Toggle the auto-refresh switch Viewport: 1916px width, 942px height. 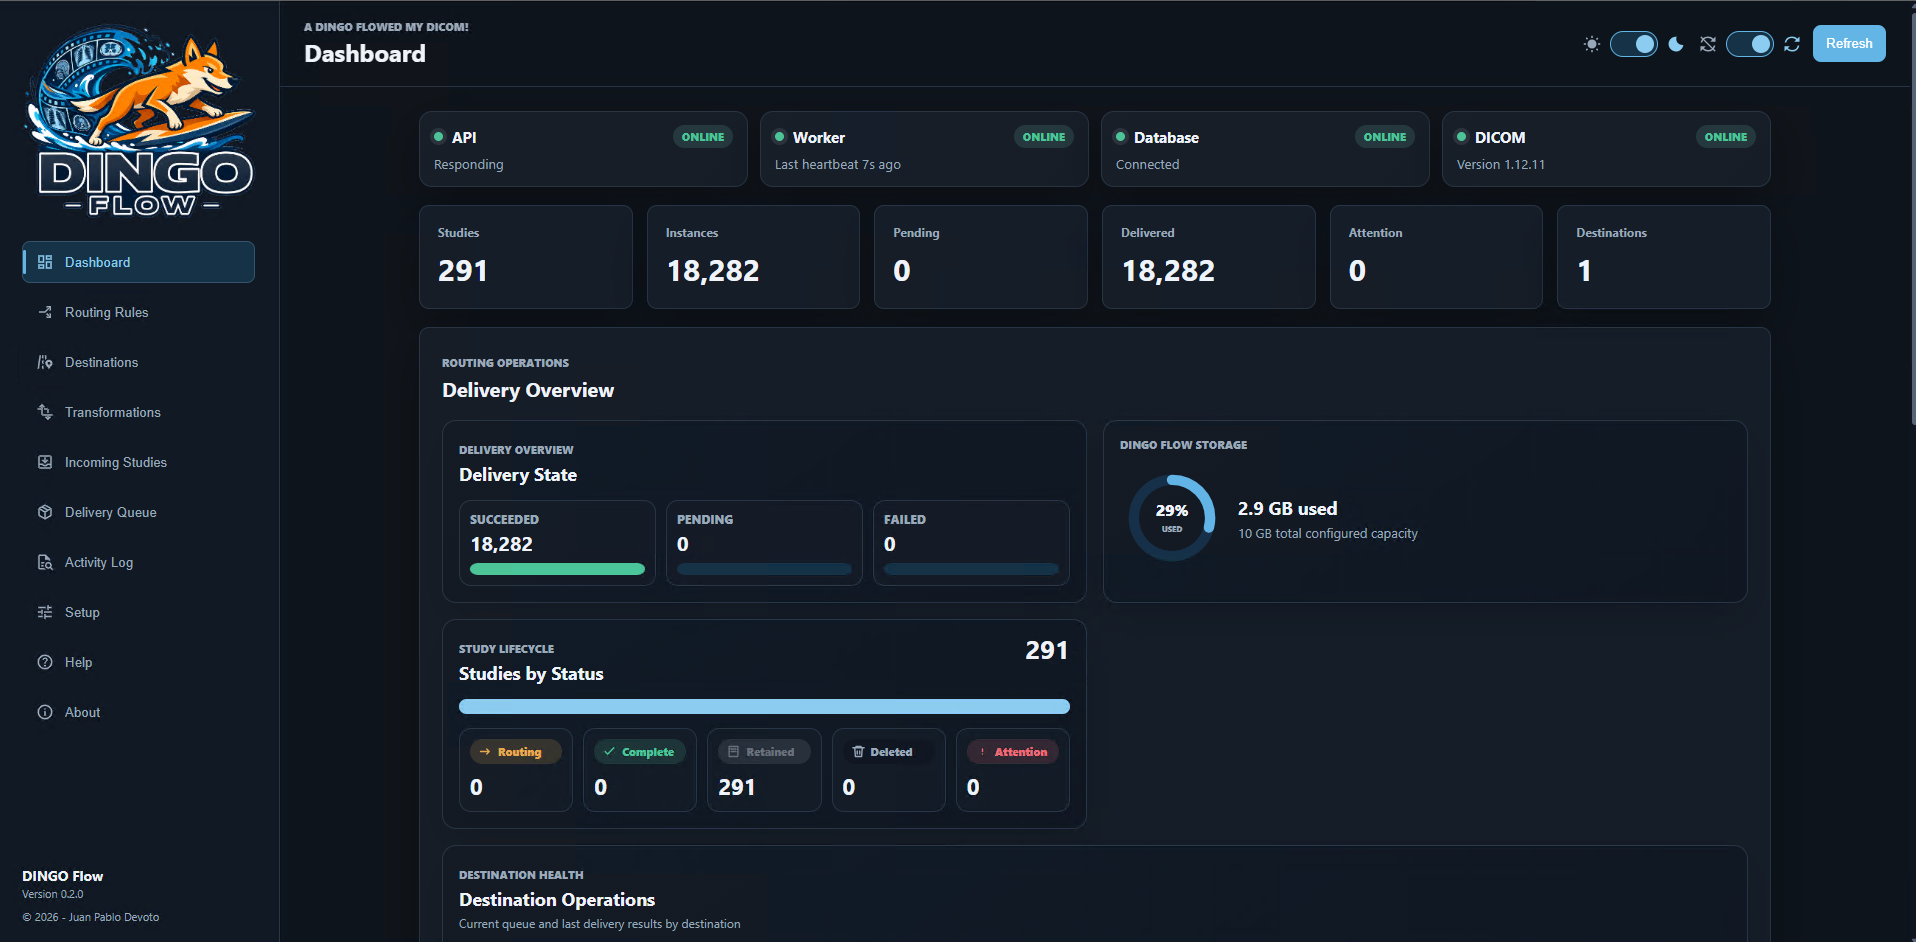[1750, 44]
